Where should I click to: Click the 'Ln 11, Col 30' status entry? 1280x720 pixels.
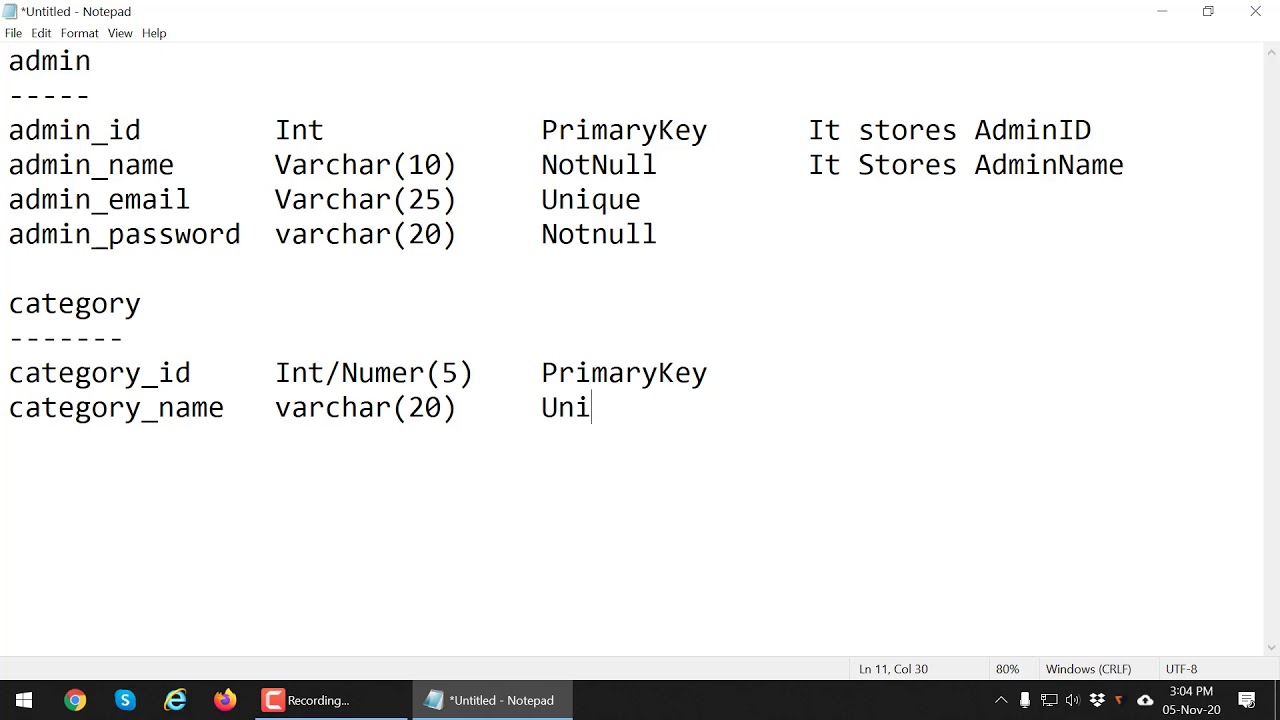click(x=893, y=669)
